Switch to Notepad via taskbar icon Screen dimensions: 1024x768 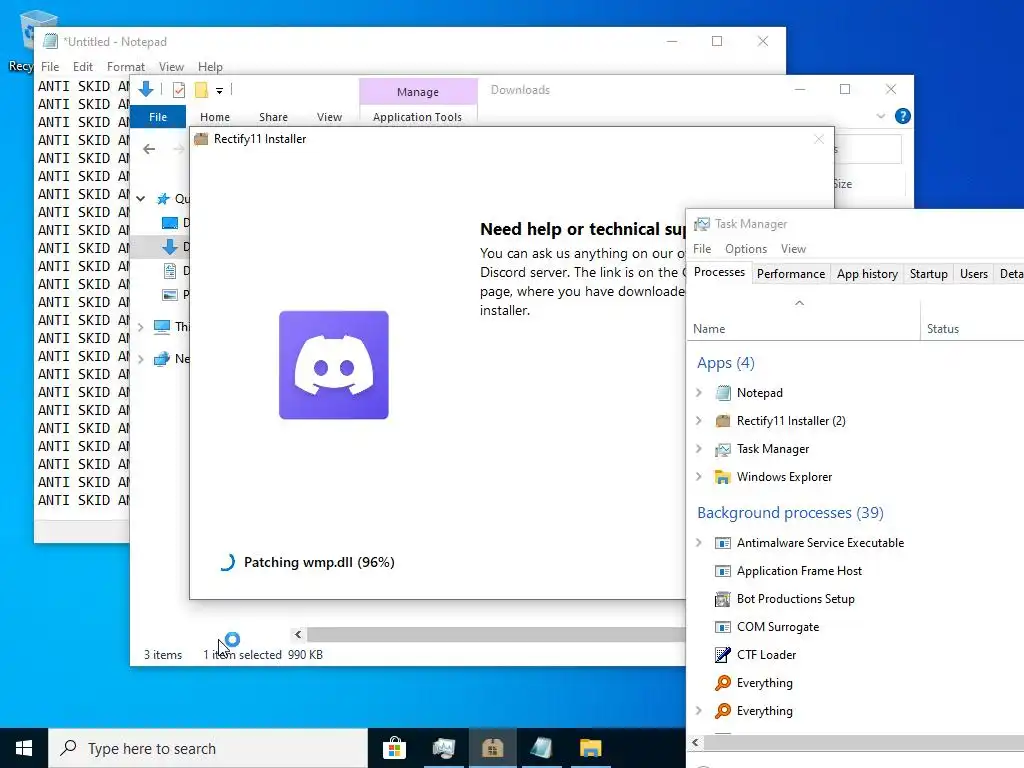tap(541, 748)
